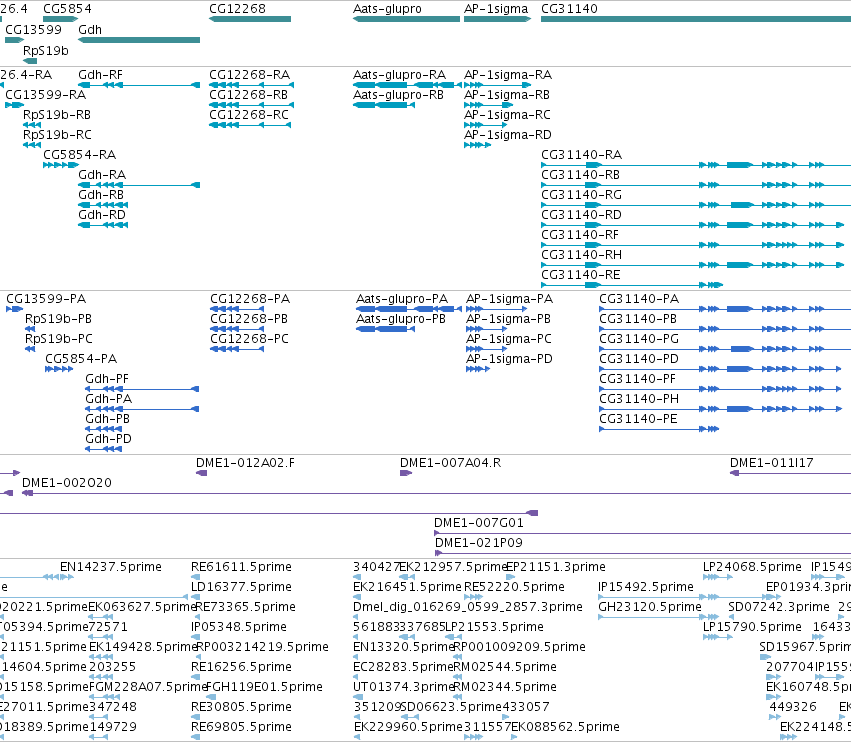Click the CG12268-RA transcript label

(250, 74)
